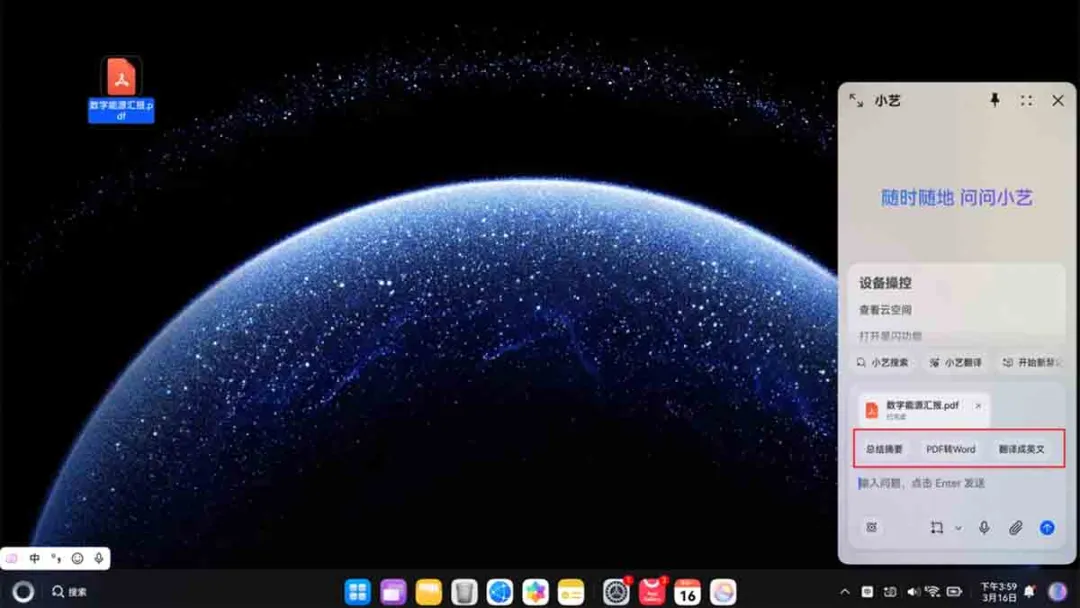Open the calendar app showing 16
The image size is (1080, 608).
click(x=687, y=591)
